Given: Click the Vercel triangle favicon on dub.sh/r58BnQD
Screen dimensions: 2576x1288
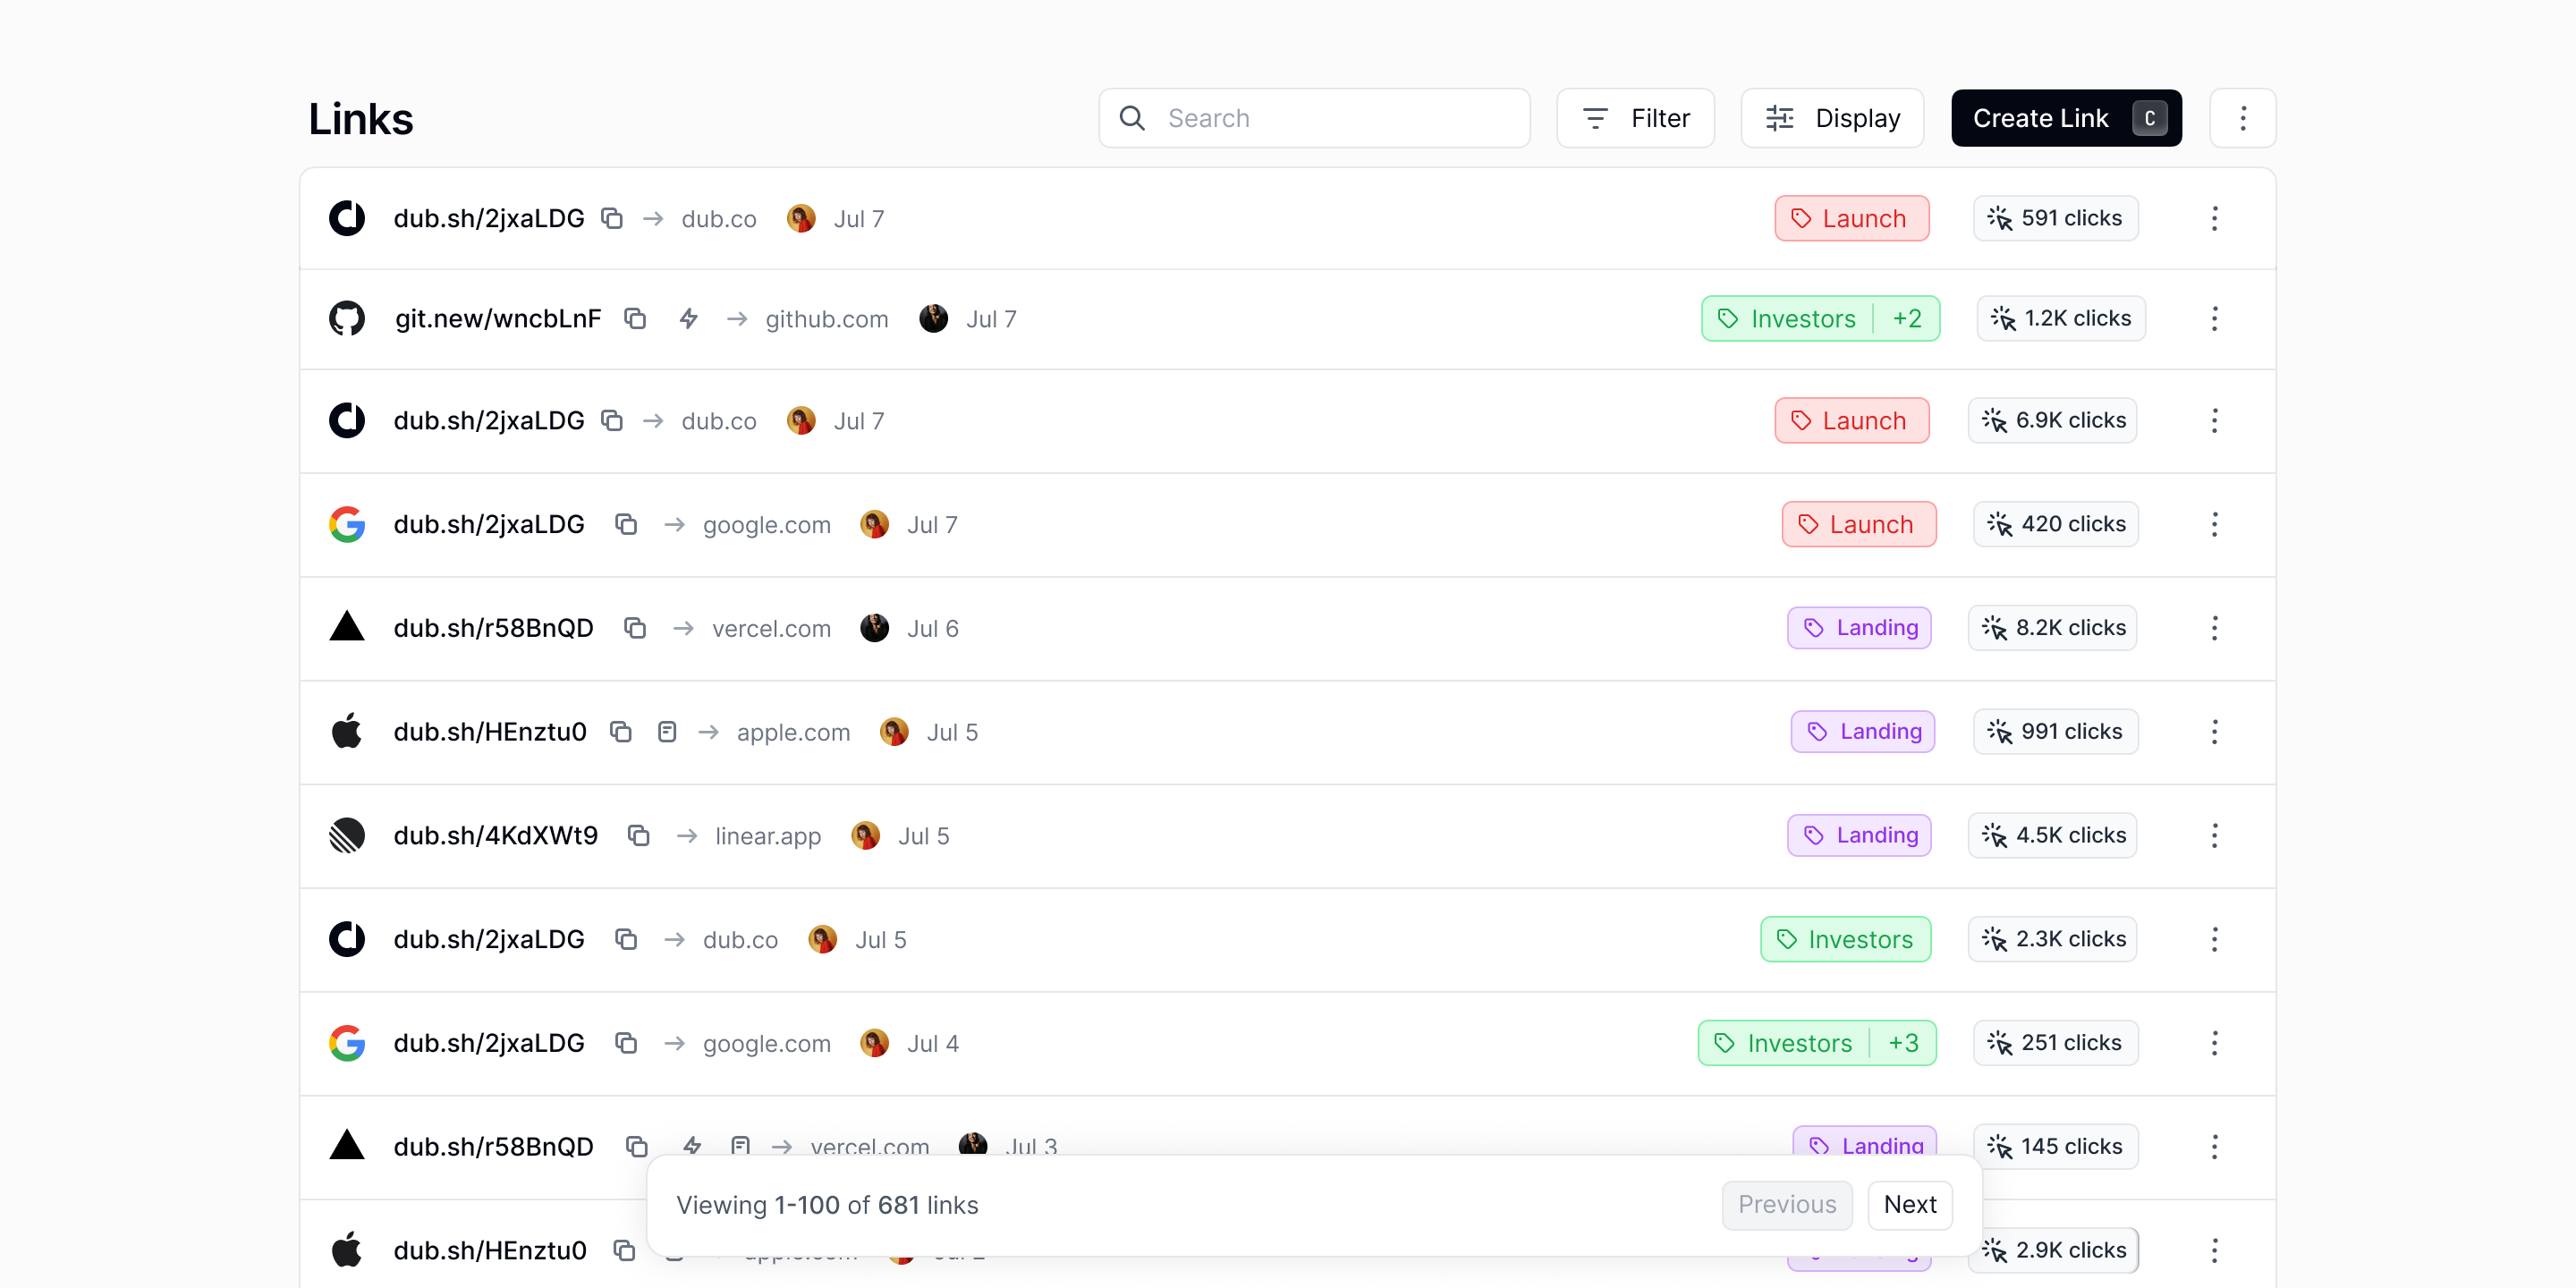Looking at the screenshot, I should [346, 627].
